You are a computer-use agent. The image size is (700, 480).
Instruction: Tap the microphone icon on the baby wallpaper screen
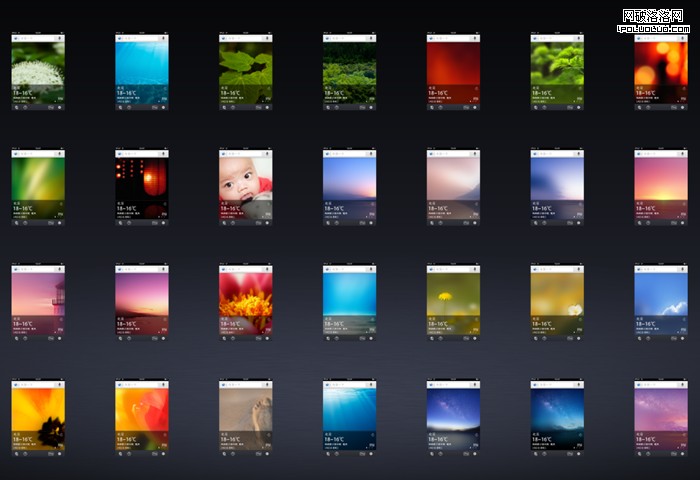[268, 154]
